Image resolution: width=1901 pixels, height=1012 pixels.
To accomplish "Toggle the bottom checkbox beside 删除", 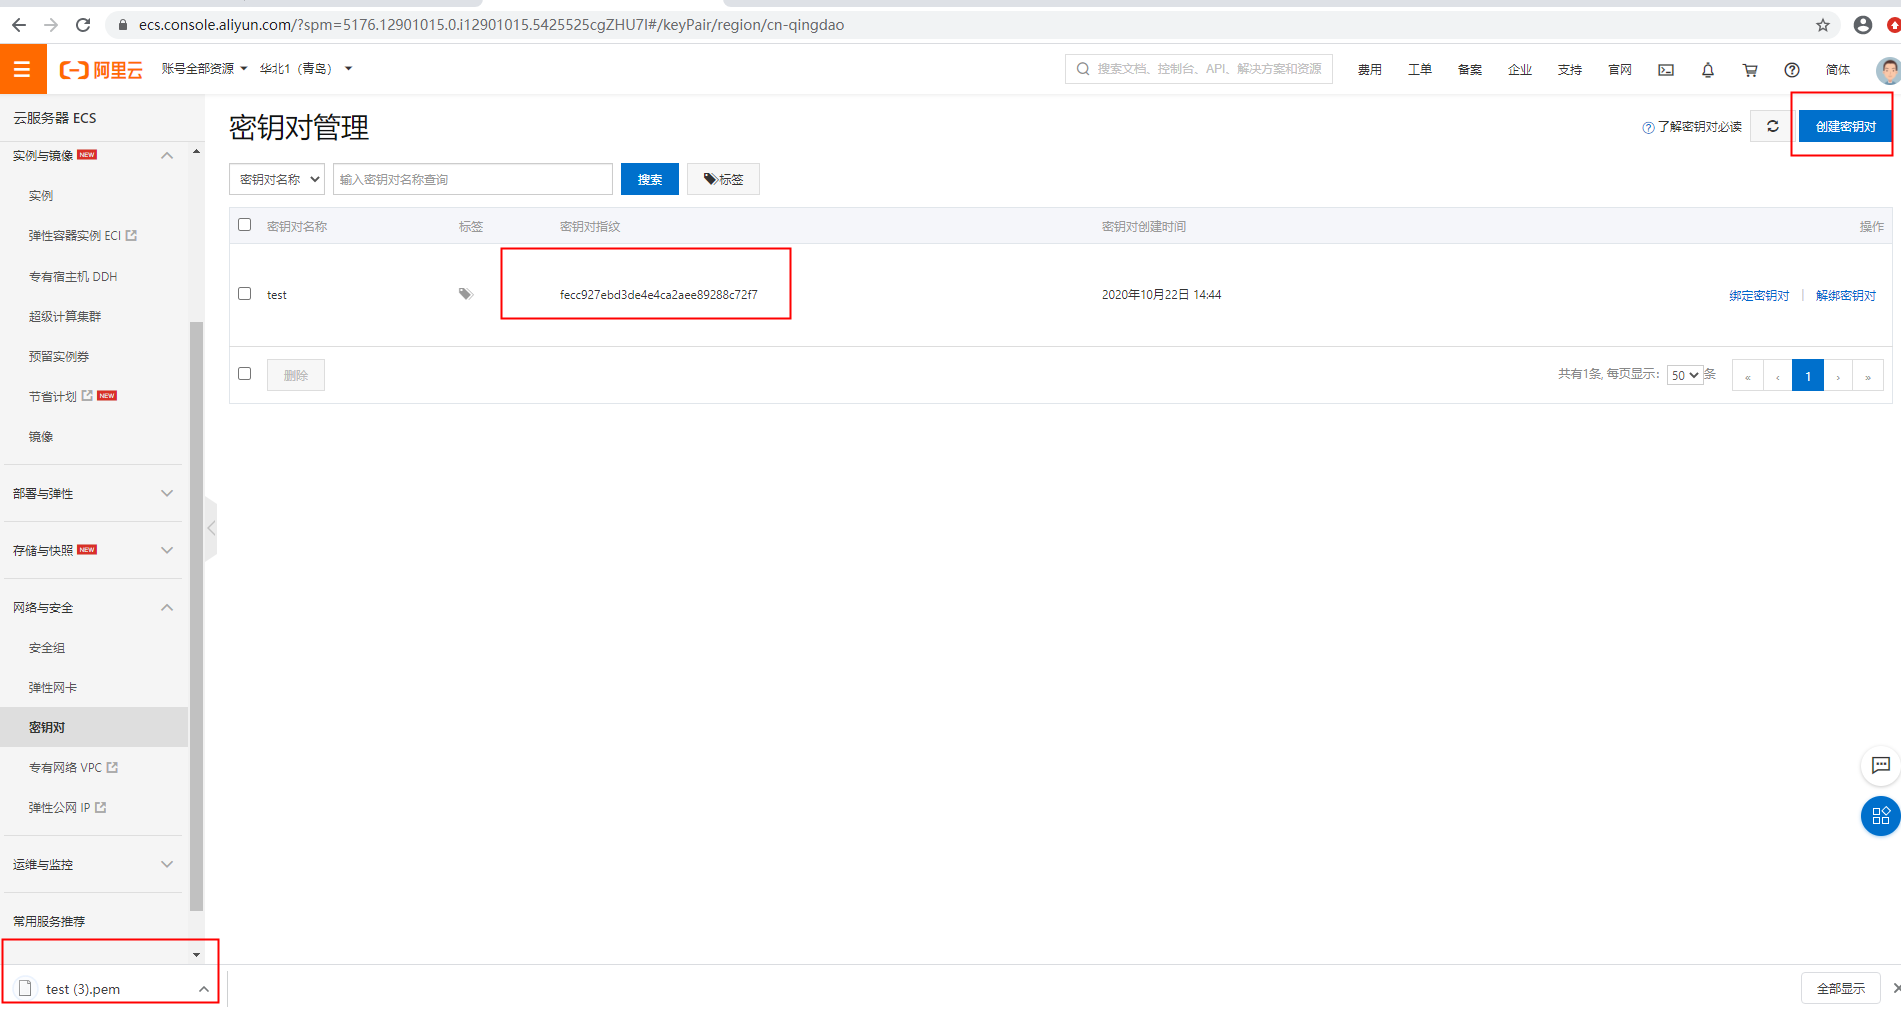I will [x=244, y=374].
